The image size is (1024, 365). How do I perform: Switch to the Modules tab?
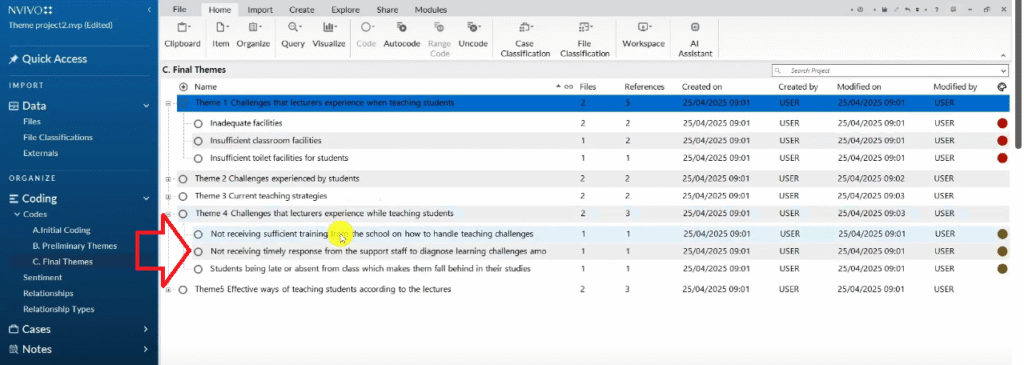click(x=431, y=10)
